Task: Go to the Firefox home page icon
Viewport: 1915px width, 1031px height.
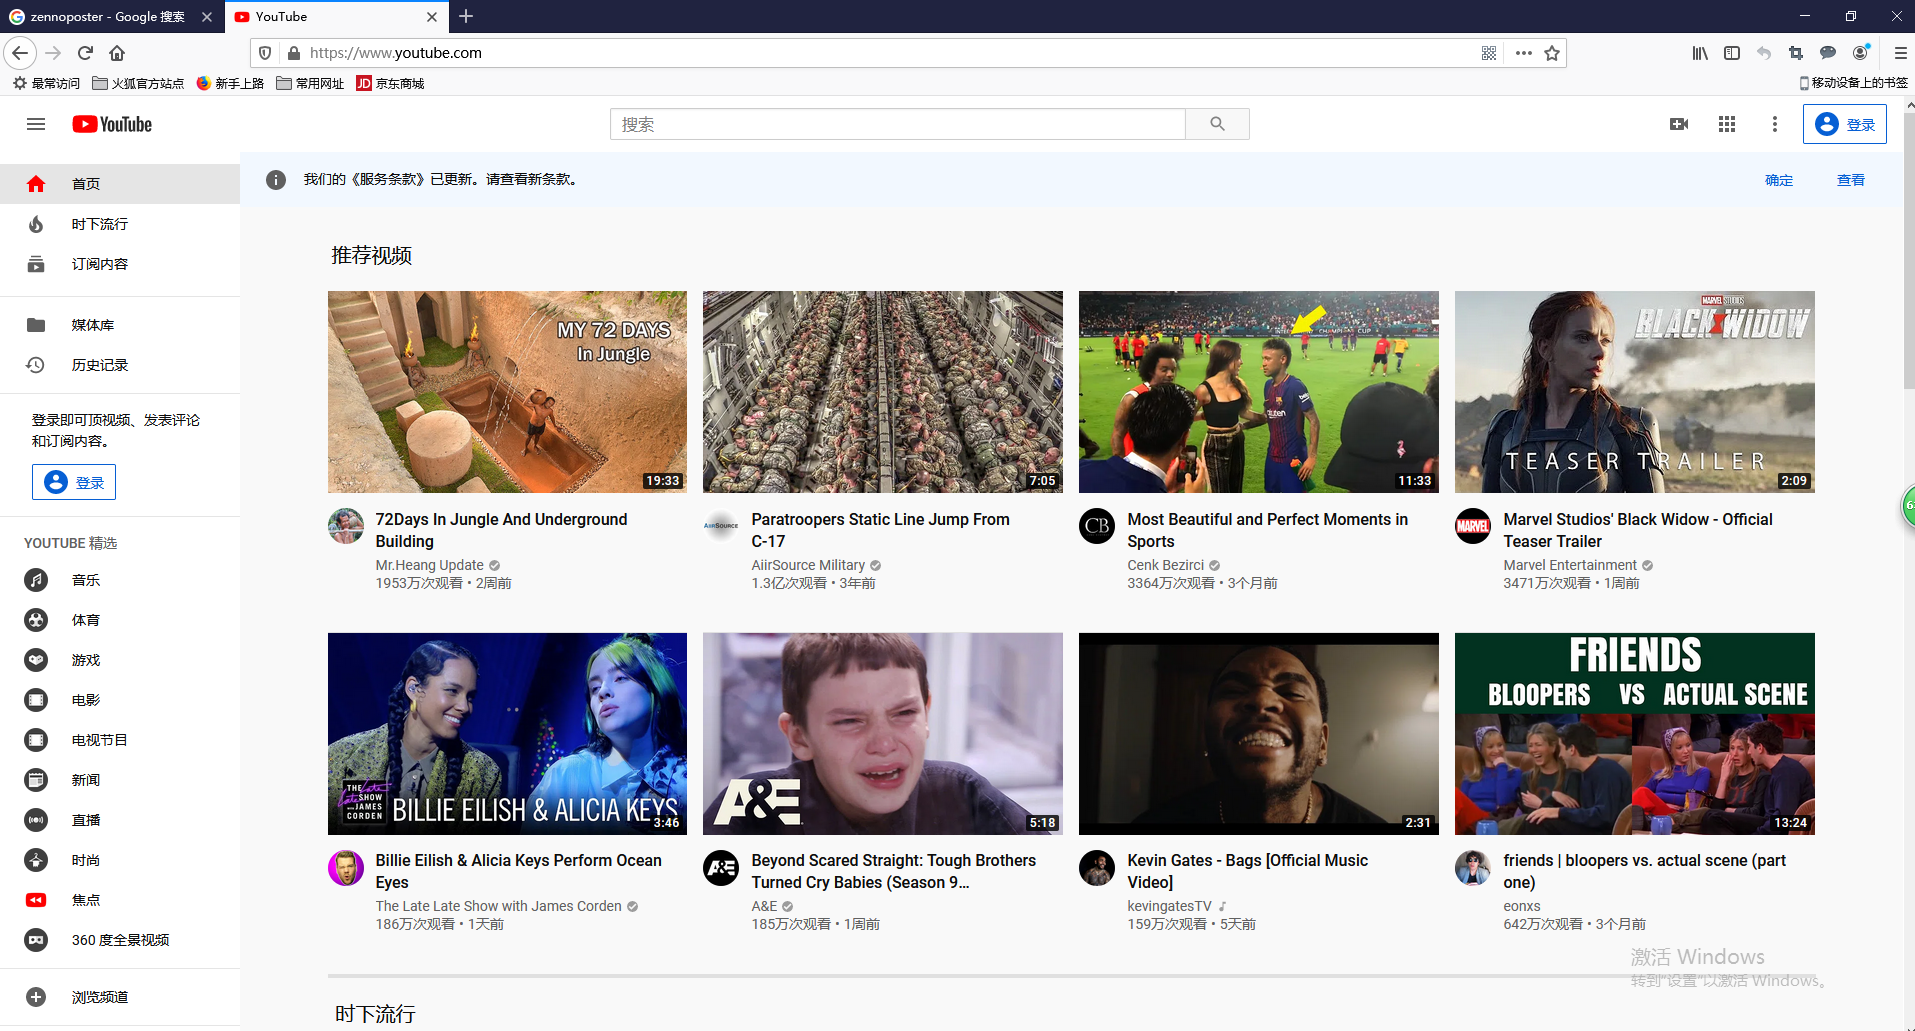Action: (x=117, y=53)
